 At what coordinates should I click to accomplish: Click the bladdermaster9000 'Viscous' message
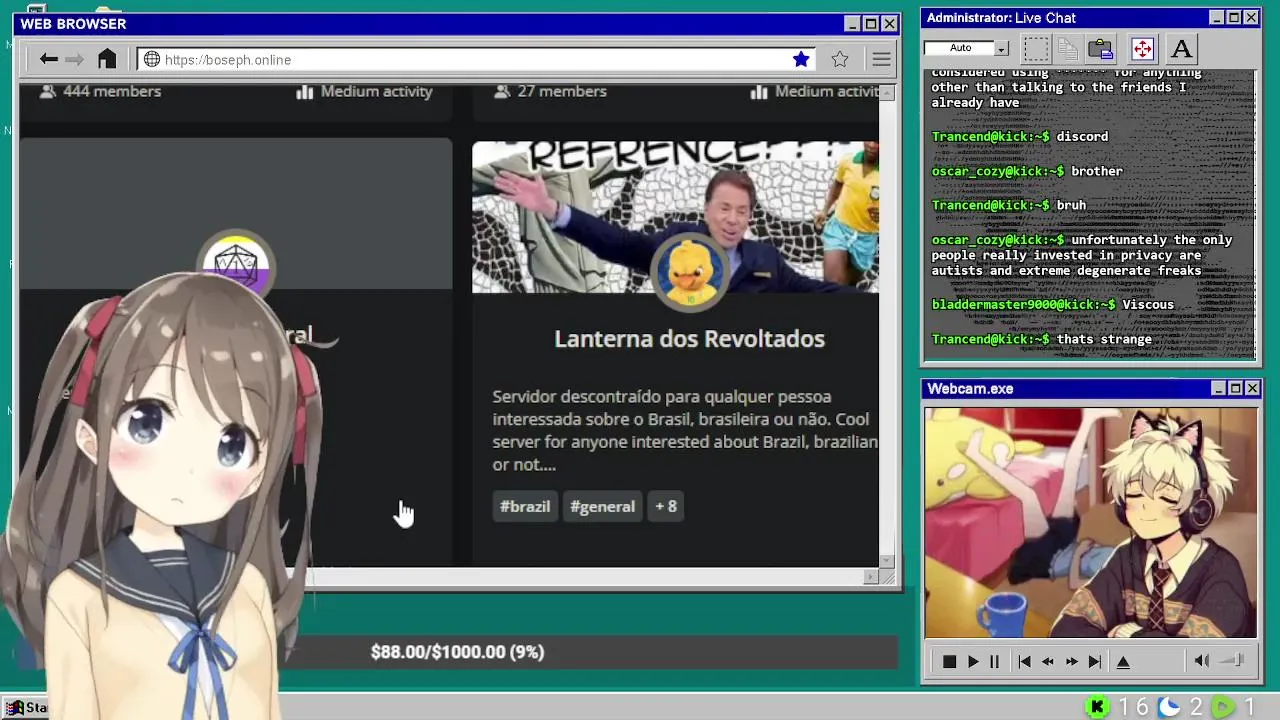click(x=1053, y=304)
